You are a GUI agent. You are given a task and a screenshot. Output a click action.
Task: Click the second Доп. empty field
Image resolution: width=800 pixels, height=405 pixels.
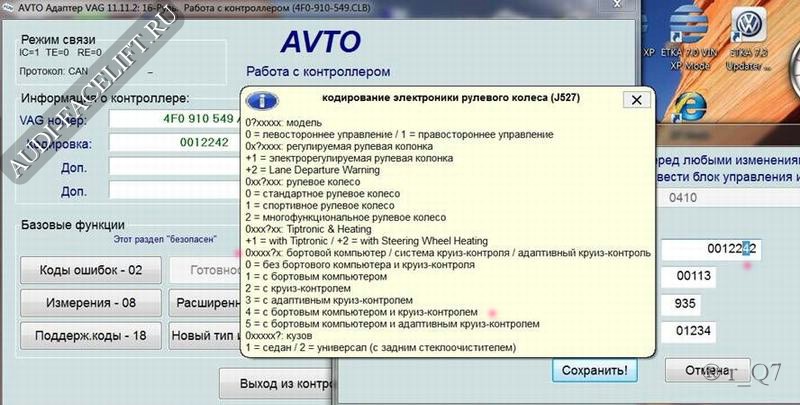pyautogui.click(x=176, y=191)
